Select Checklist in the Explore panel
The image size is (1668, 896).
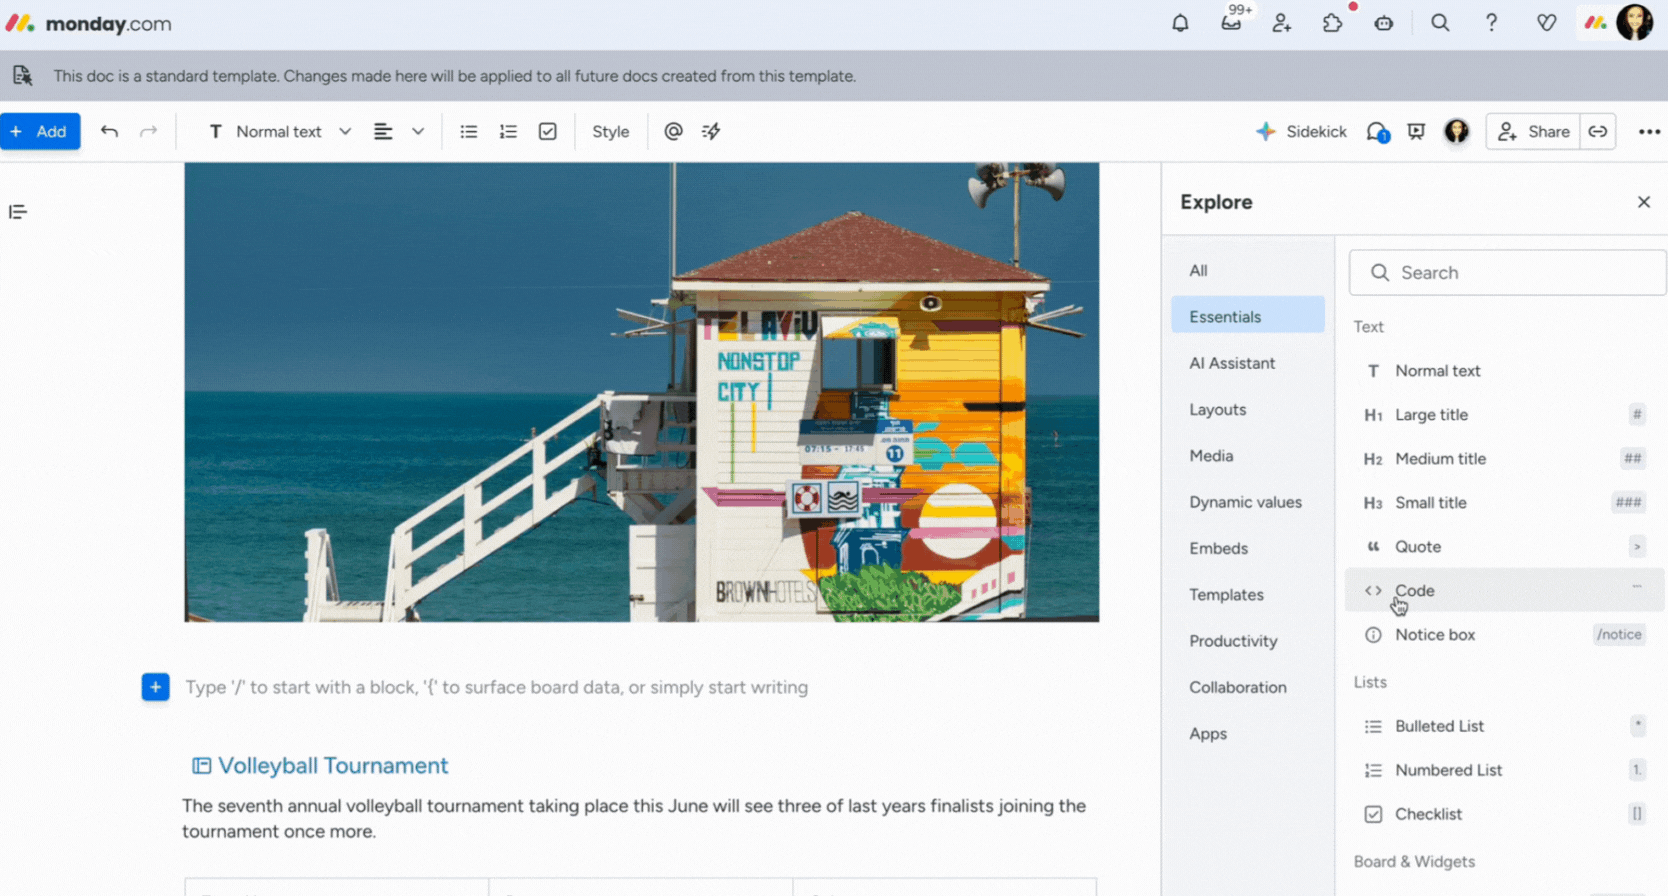point(1427,814)
